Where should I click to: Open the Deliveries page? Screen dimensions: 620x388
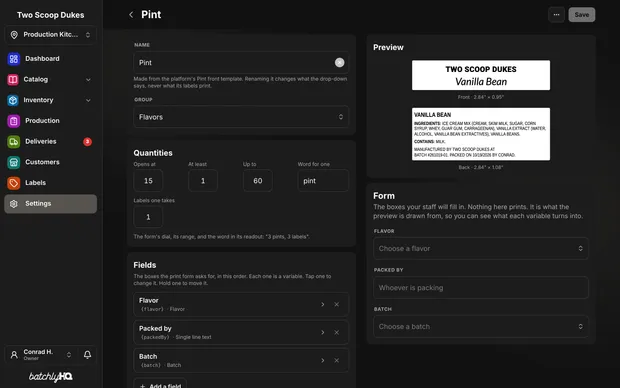pos(51,141)
